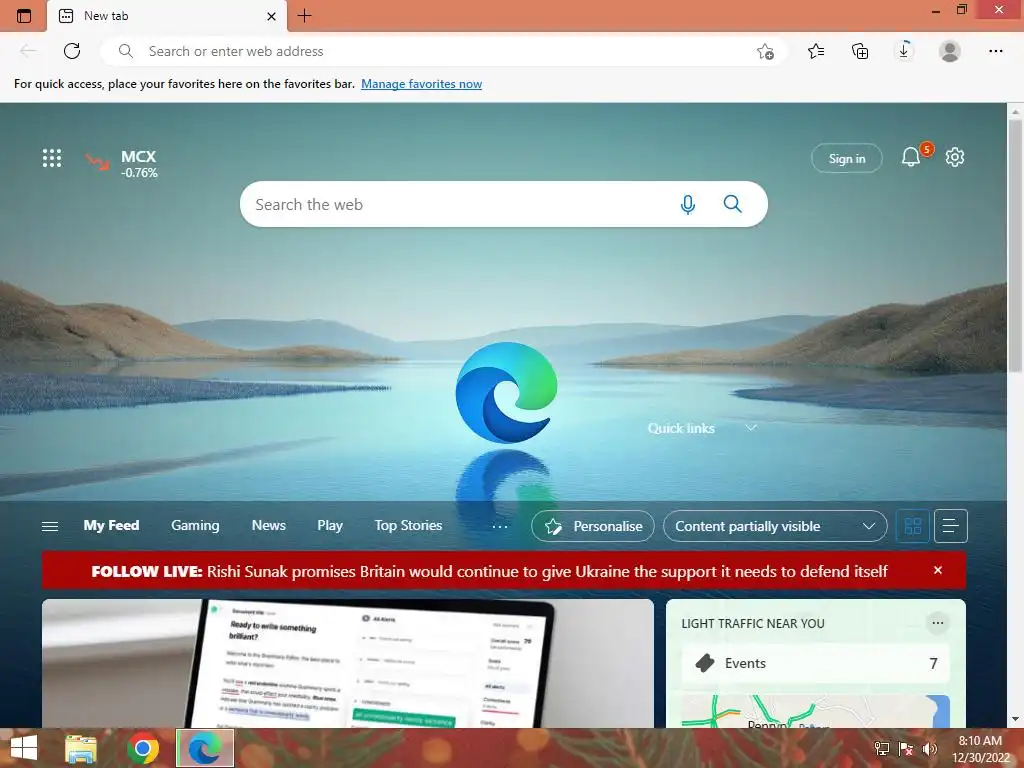Open Settings and more ellipsis menu
1024x768 pixels.
[995, 51]
